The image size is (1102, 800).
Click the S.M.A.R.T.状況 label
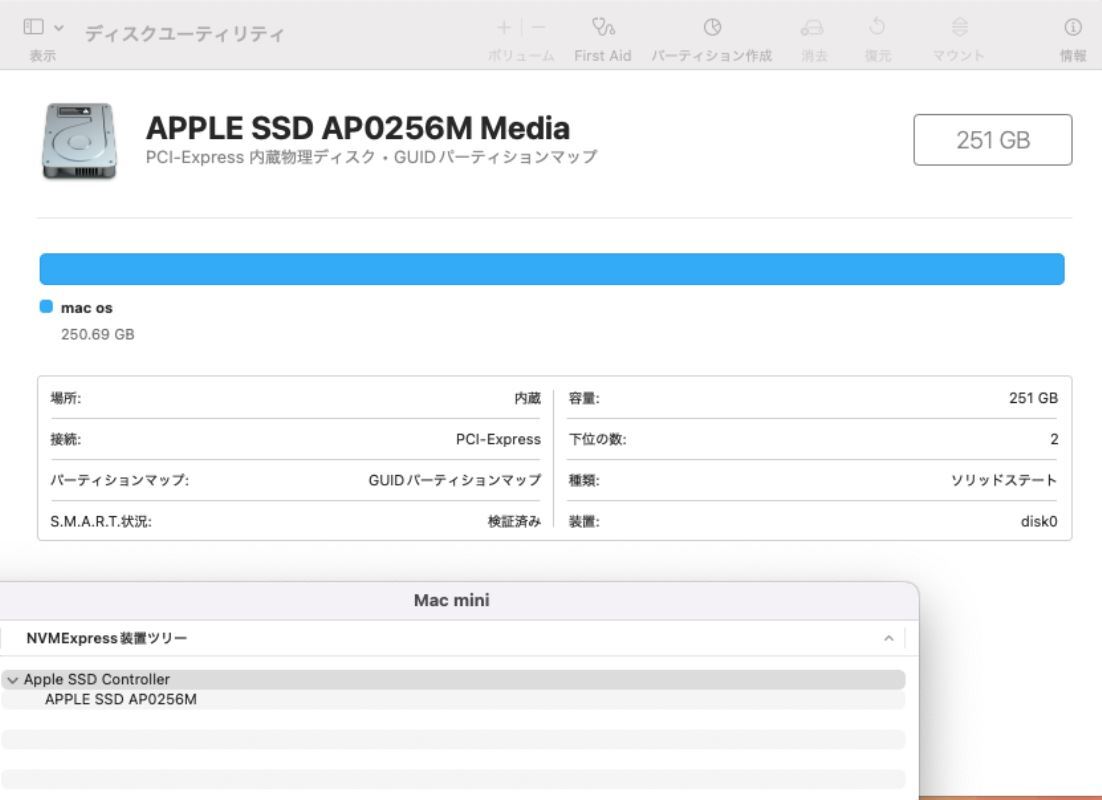101,522
